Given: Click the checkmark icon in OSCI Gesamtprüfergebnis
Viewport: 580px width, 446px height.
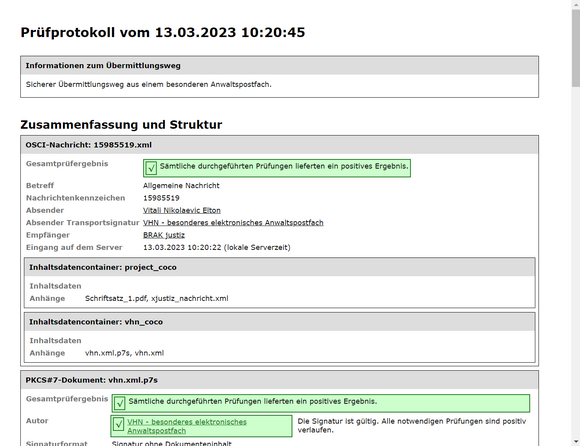Looking at the screenshot, I should [151, 168].
